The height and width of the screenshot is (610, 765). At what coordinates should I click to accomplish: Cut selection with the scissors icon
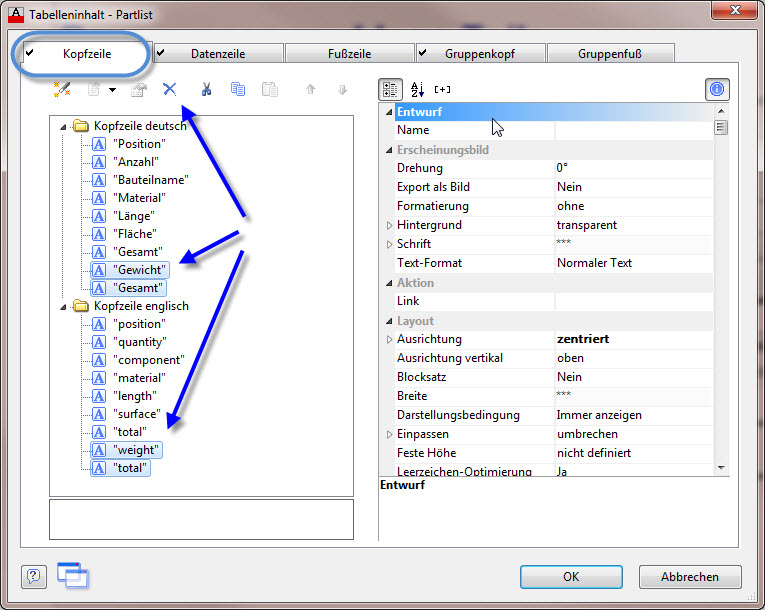tap(206, 89)
